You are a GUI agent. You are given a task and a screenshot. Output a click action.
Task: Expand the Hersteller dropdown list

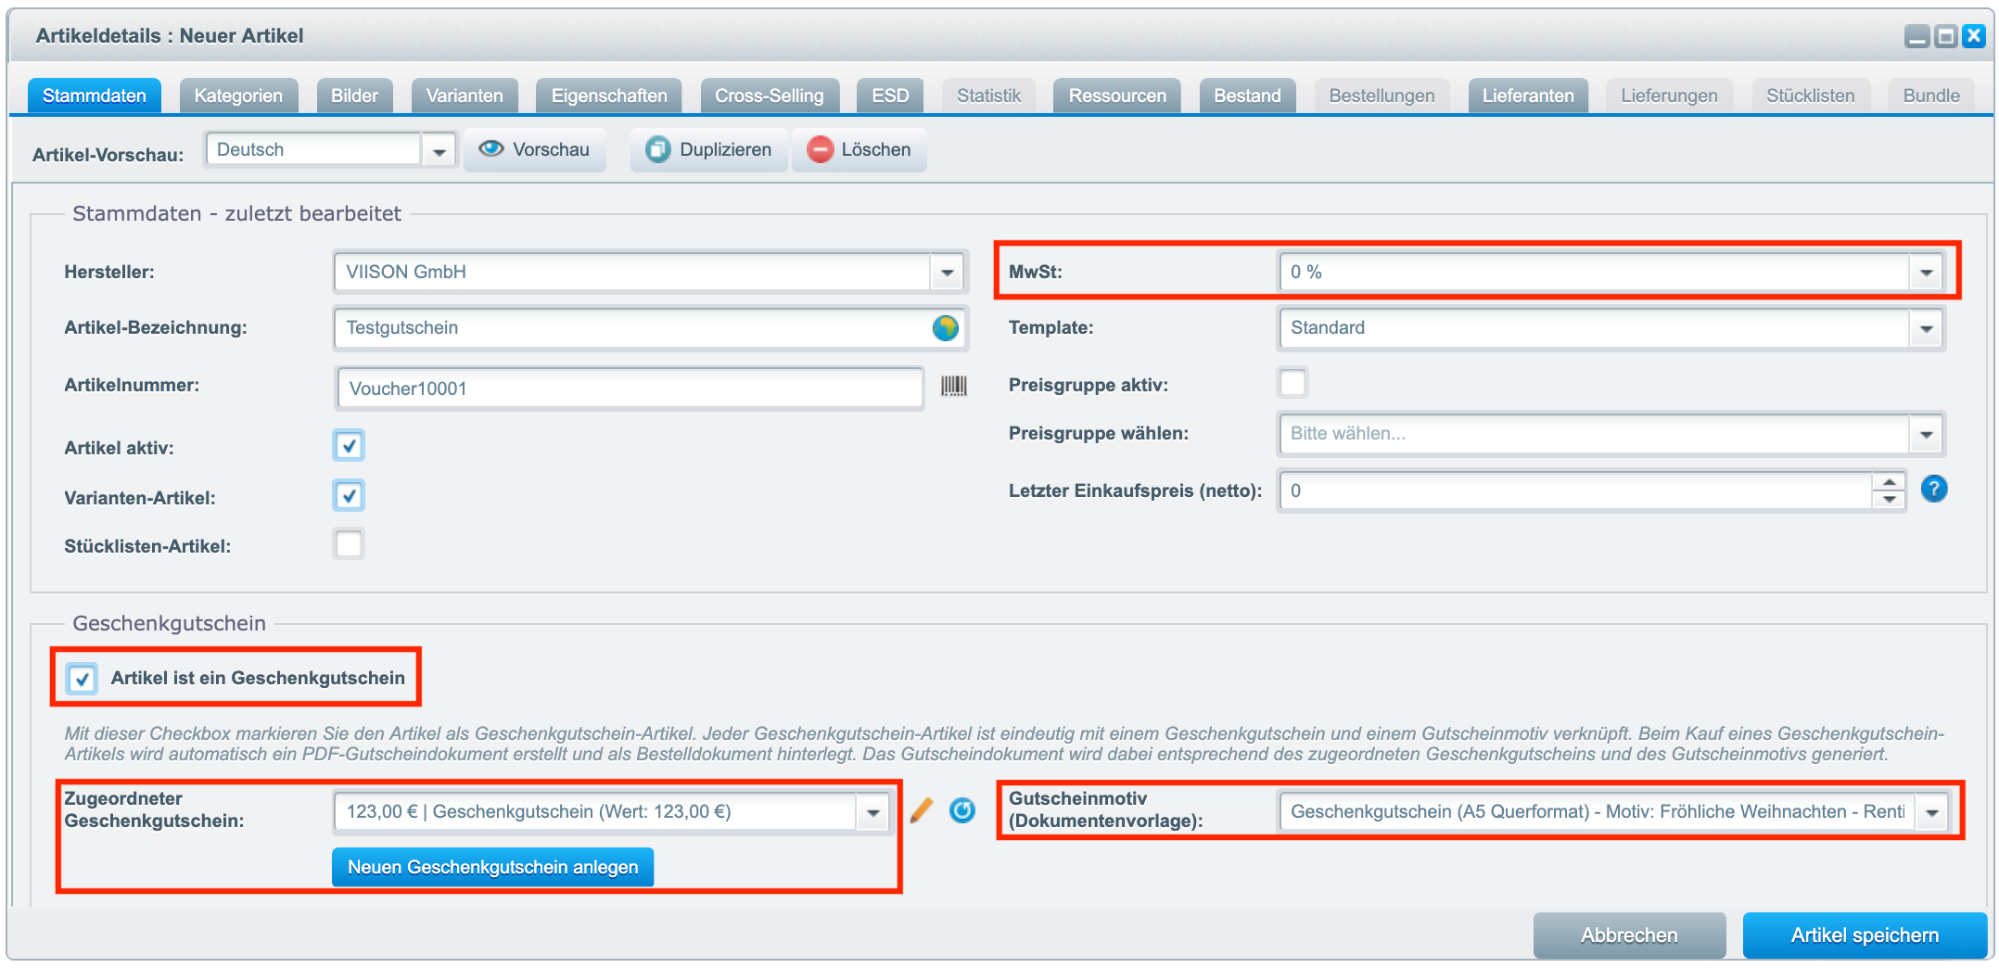[947, 272]
